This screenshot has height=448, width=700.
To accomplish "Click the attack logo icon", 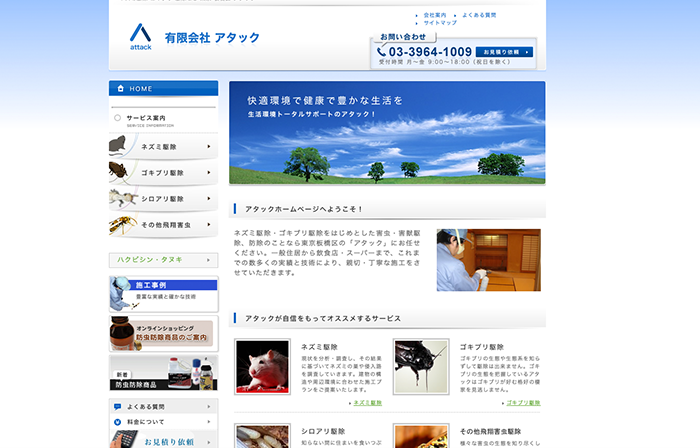I will (x=141, y=37).
